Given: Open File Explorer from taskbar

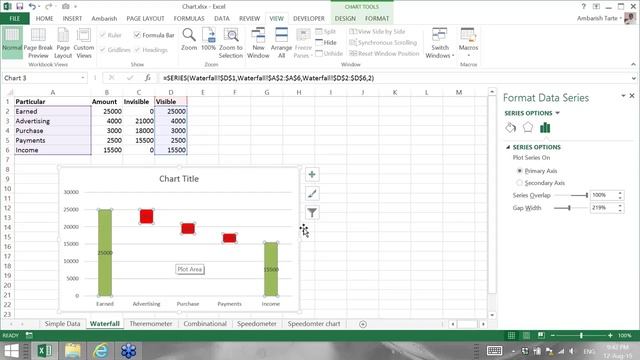Looking at the screenshot, I should (x=73, y=351).
